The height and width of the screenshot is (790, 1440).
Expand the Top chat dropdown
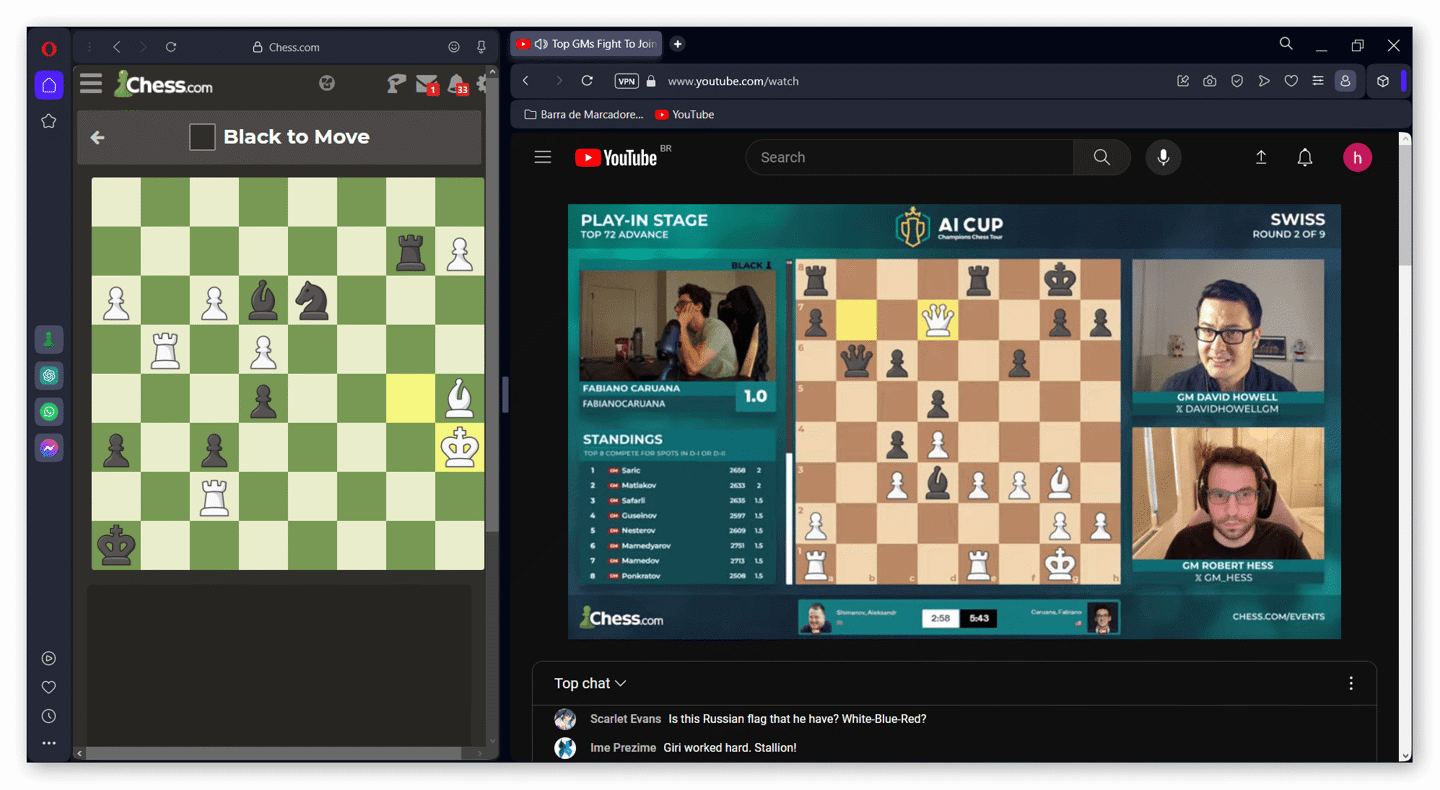[590, 683]
